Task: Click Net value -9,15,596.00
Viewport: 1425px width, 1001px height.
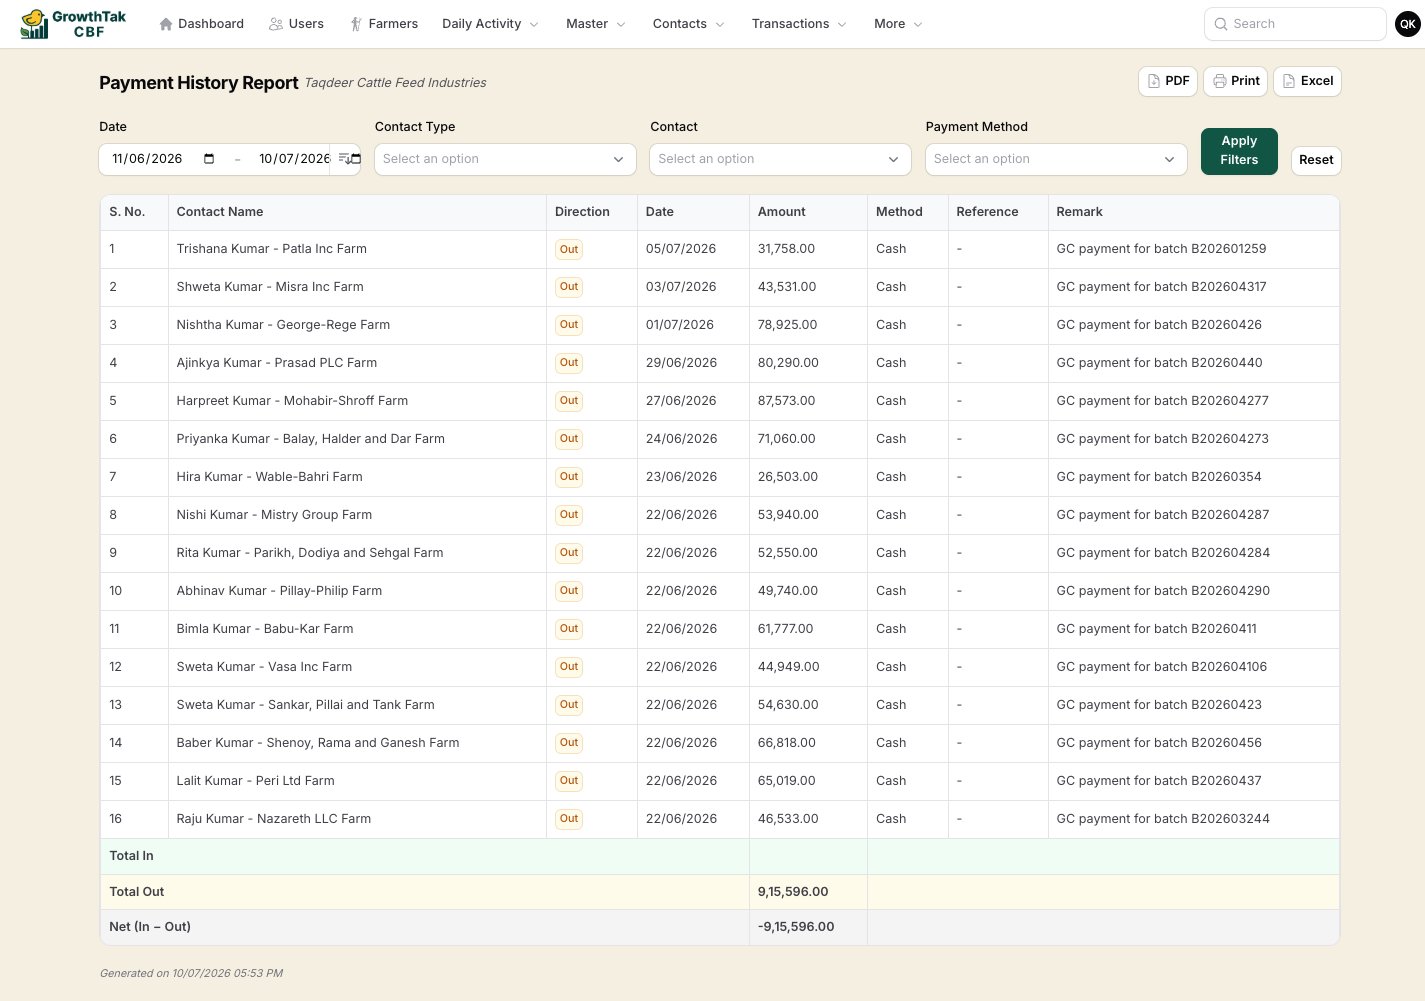Action: [x=796, y=927]
